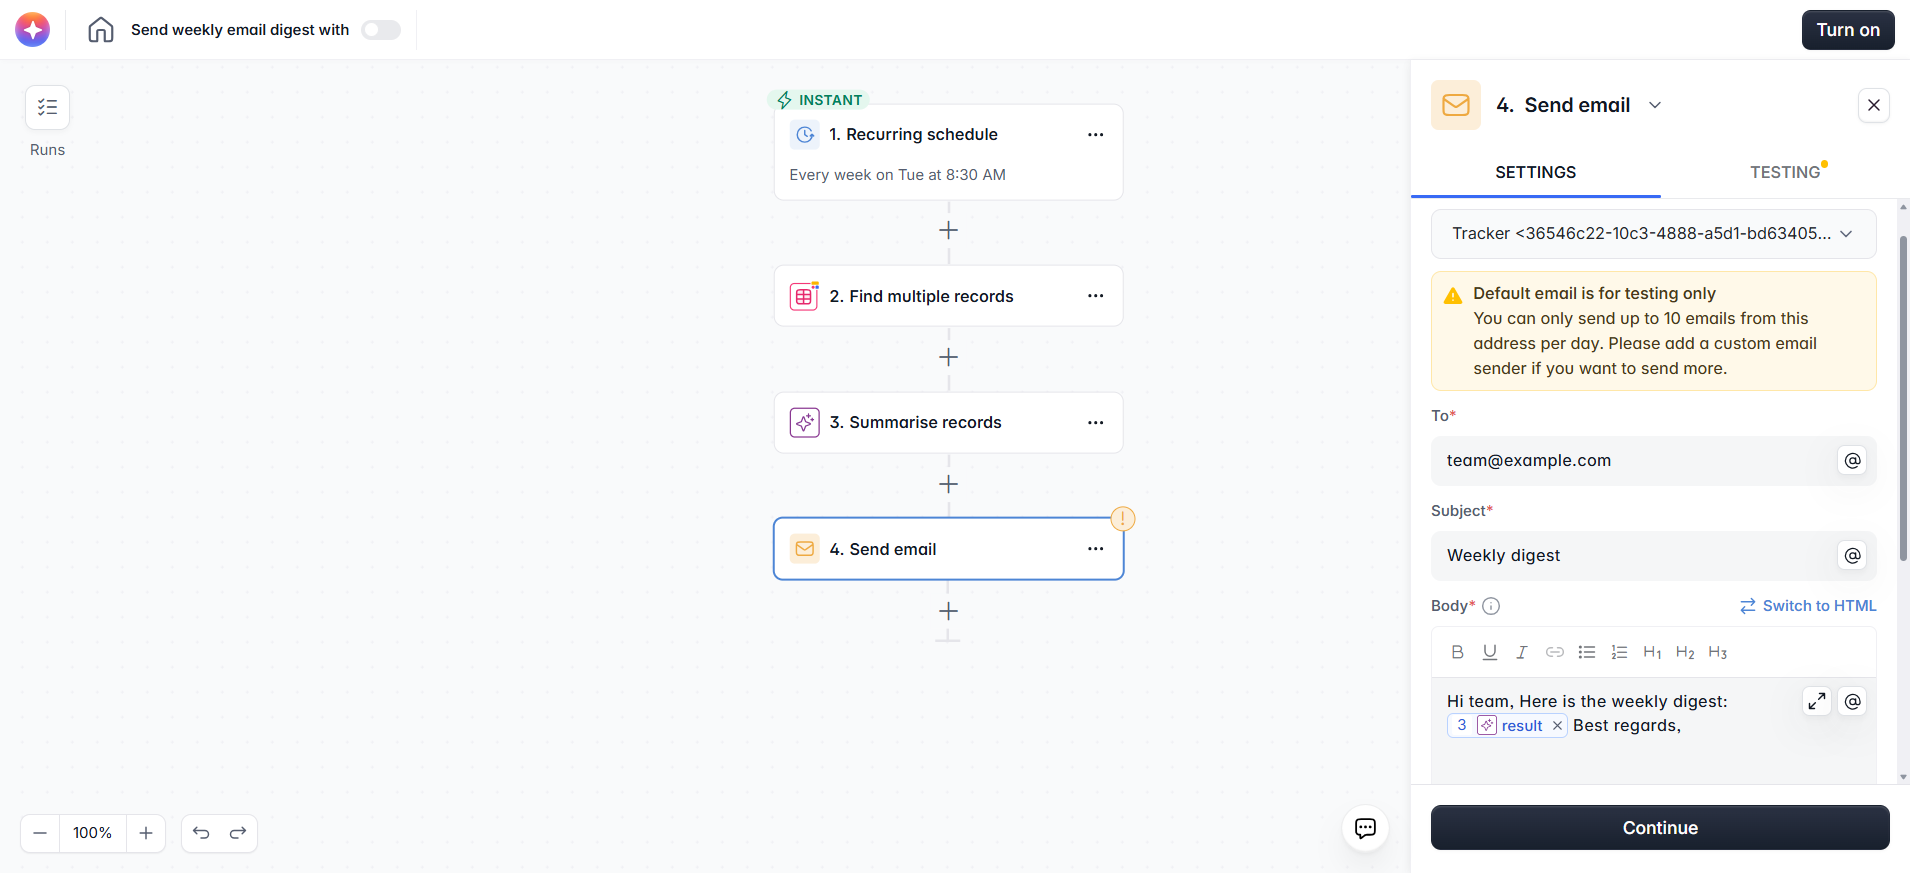Open the Runs checklist icon
1910x873 pixels.
coord(47,107)
